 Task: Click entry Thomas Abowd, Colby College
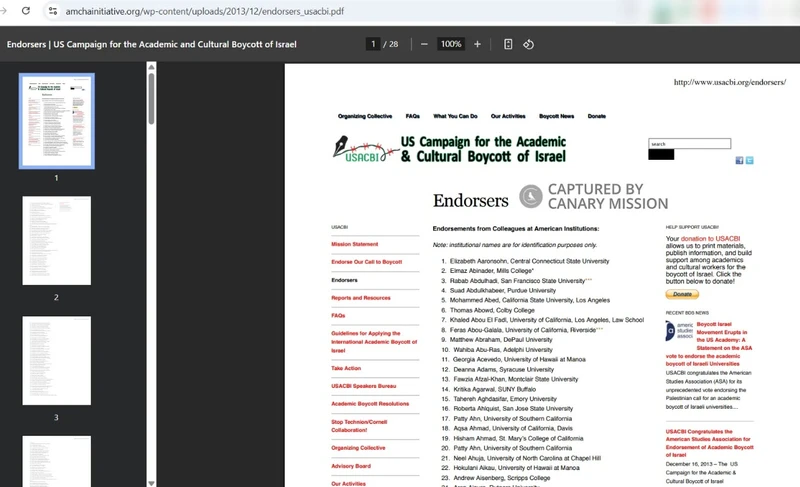(x=492, y=310)
